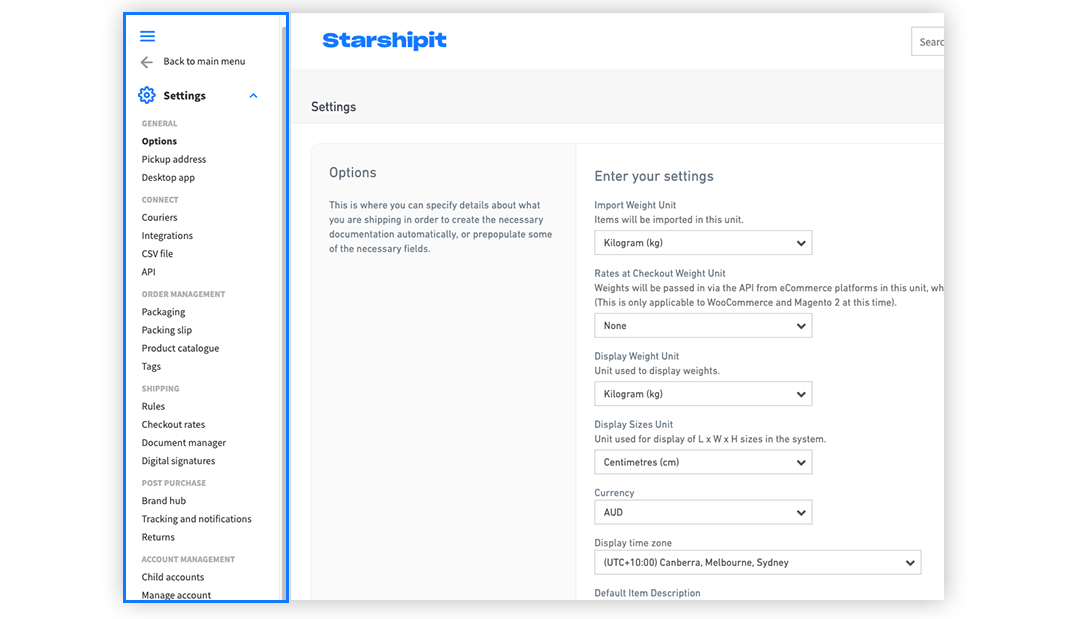Screen dimensions: 1069x619
Task: Open Import Weight Unit dropdown
Action: pos(703,243)
